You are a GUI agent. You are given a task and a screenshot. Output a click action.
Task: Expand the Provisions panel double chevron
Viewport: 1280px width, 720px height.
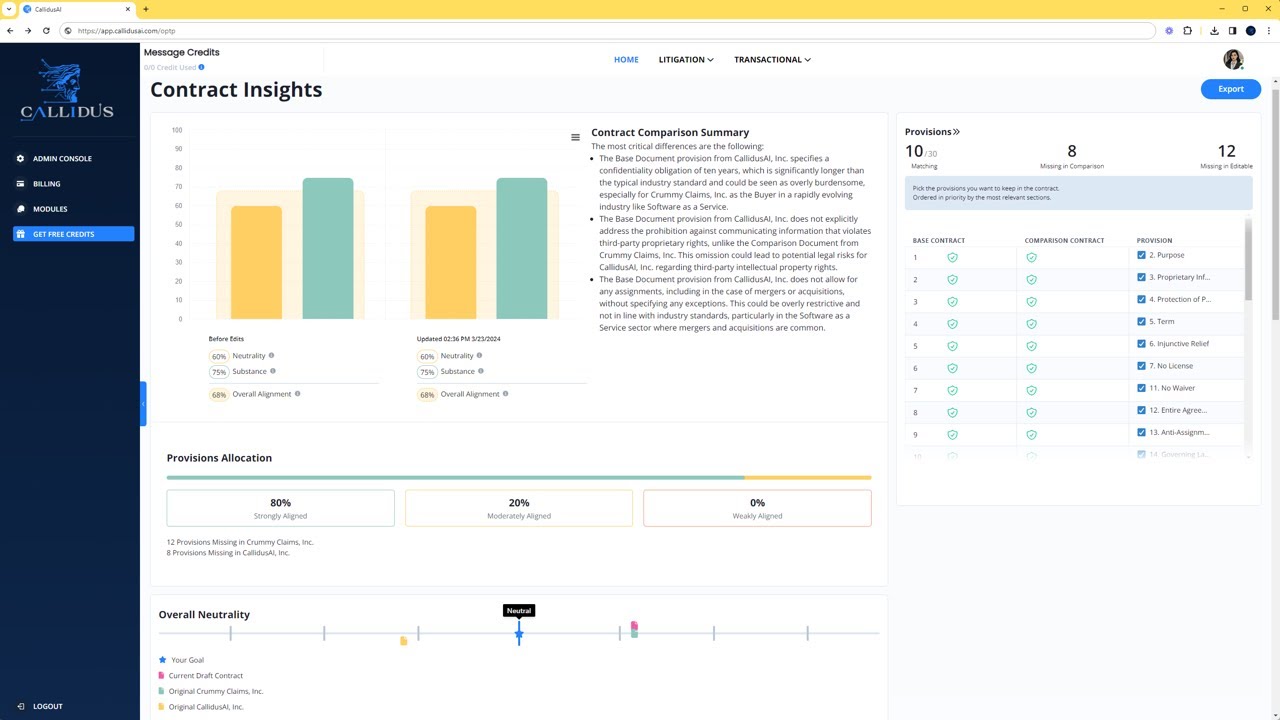click(x=956, y=132)
